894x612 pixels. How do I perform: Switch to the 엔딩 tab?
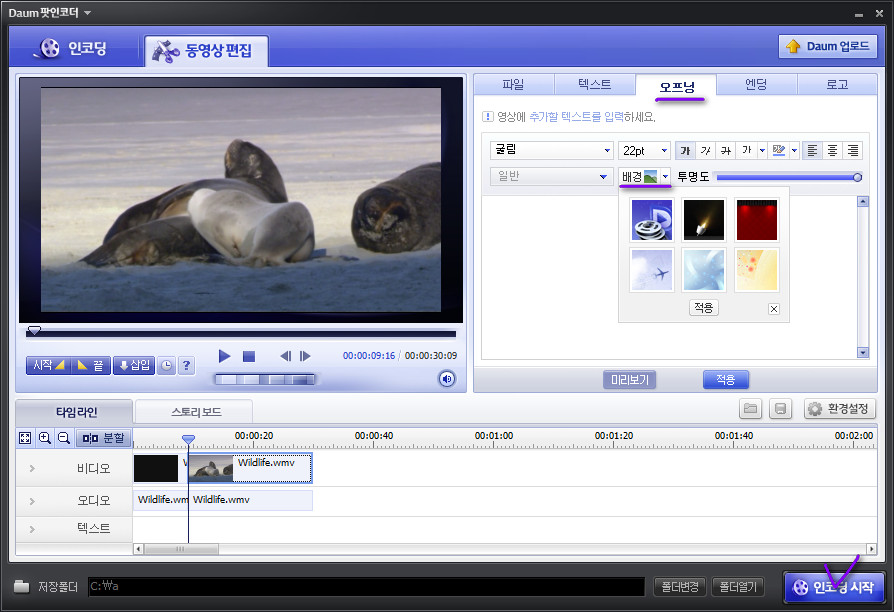pyautogui.click(x=757, y=85)
